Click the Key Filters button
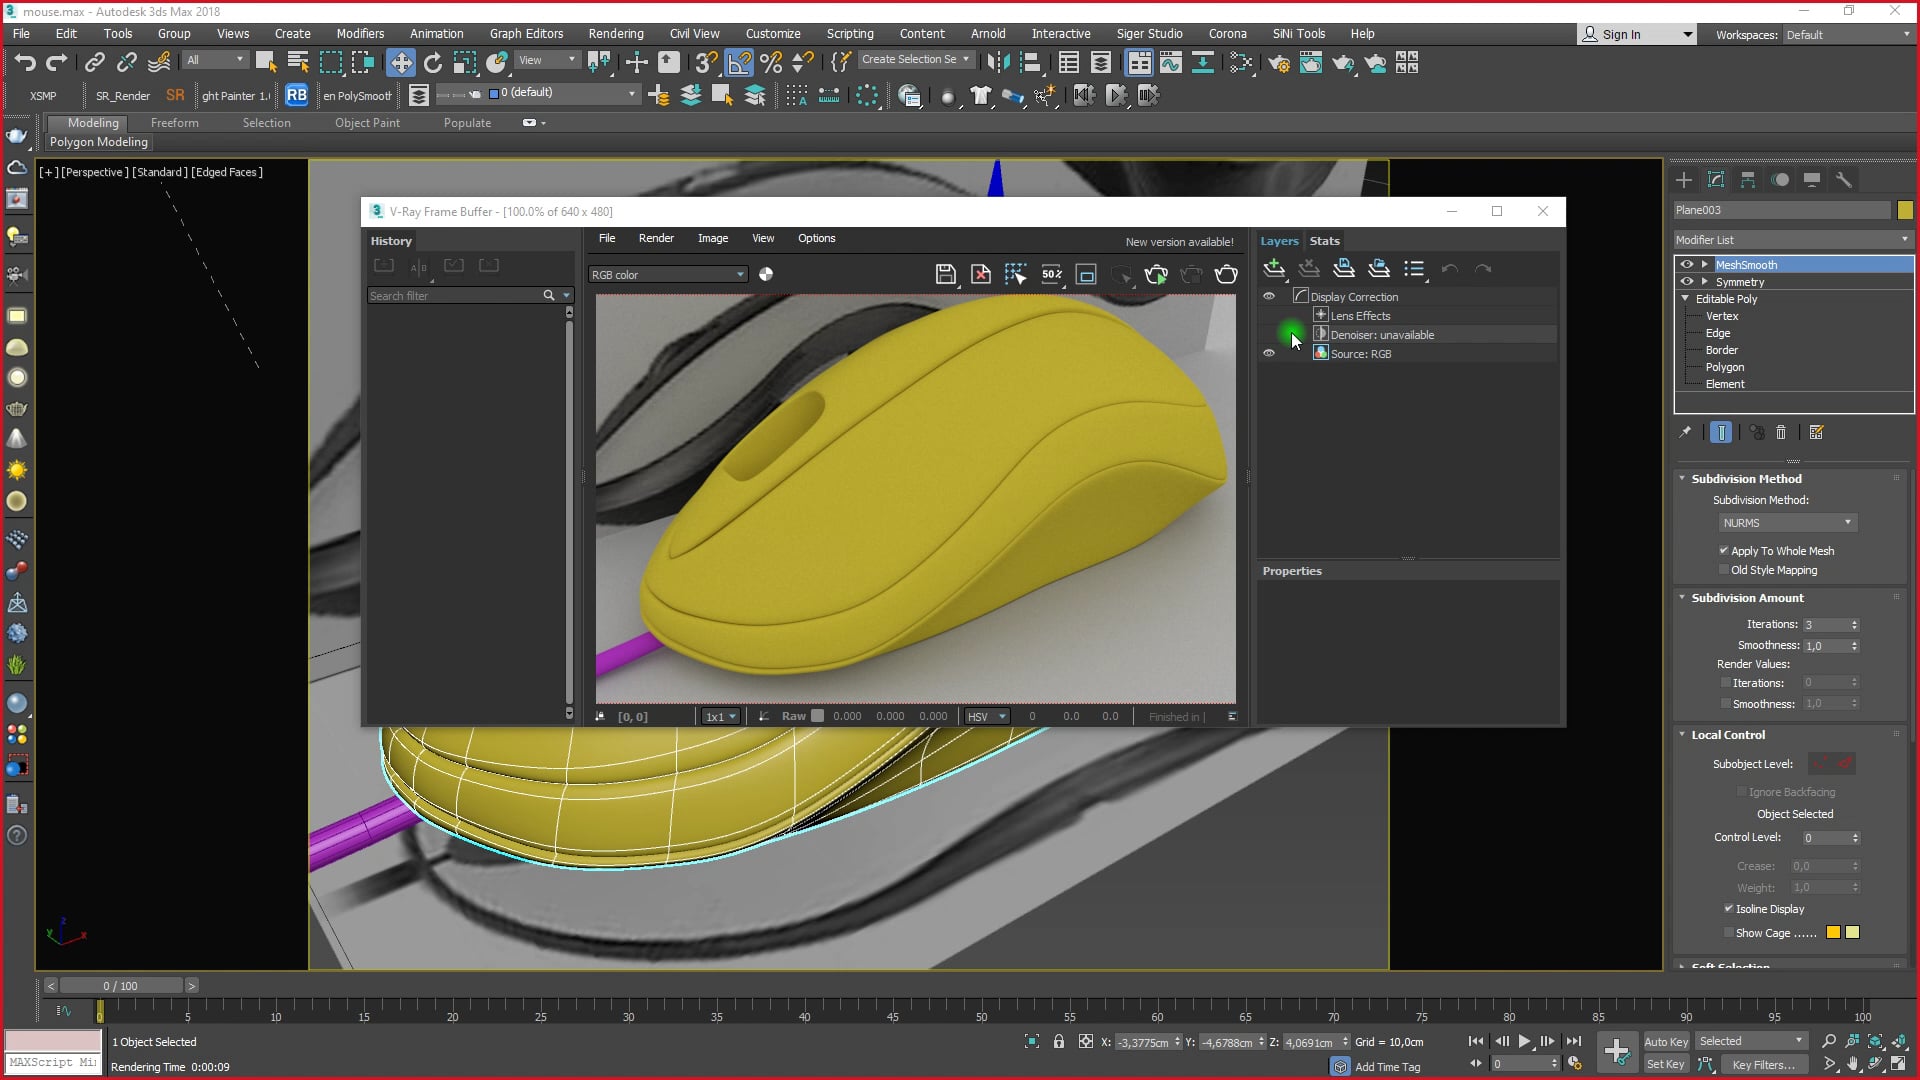Image resolution: width=1920 pixels, height=1080 pixels. pos(1763,1065)
